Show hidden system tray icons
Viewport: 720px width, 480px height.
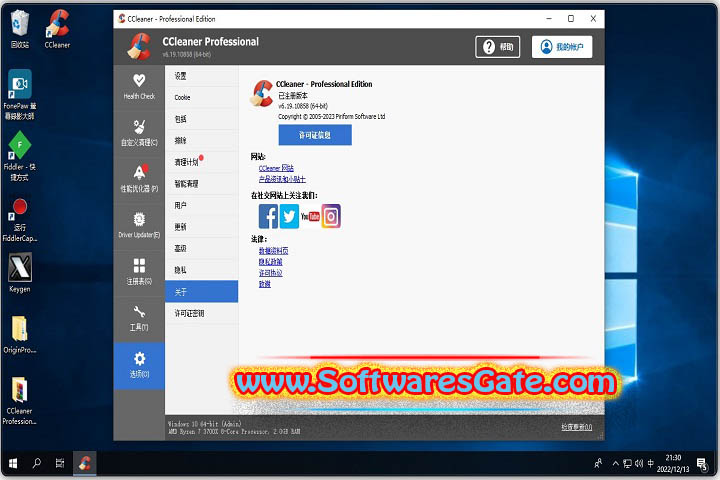click(x=615, y=463)
